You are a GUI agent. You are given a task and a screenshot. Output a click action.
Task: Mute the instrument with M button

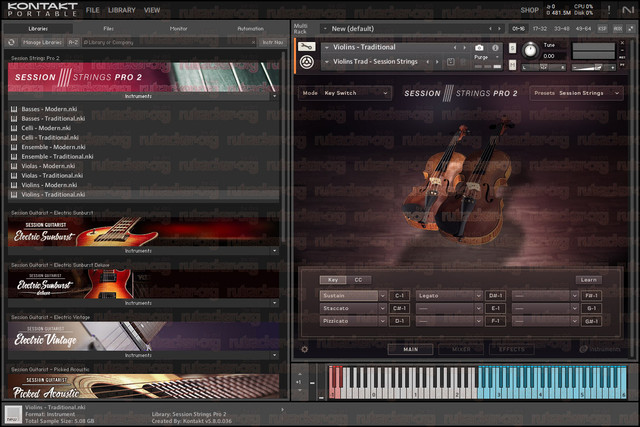(512, 64)
